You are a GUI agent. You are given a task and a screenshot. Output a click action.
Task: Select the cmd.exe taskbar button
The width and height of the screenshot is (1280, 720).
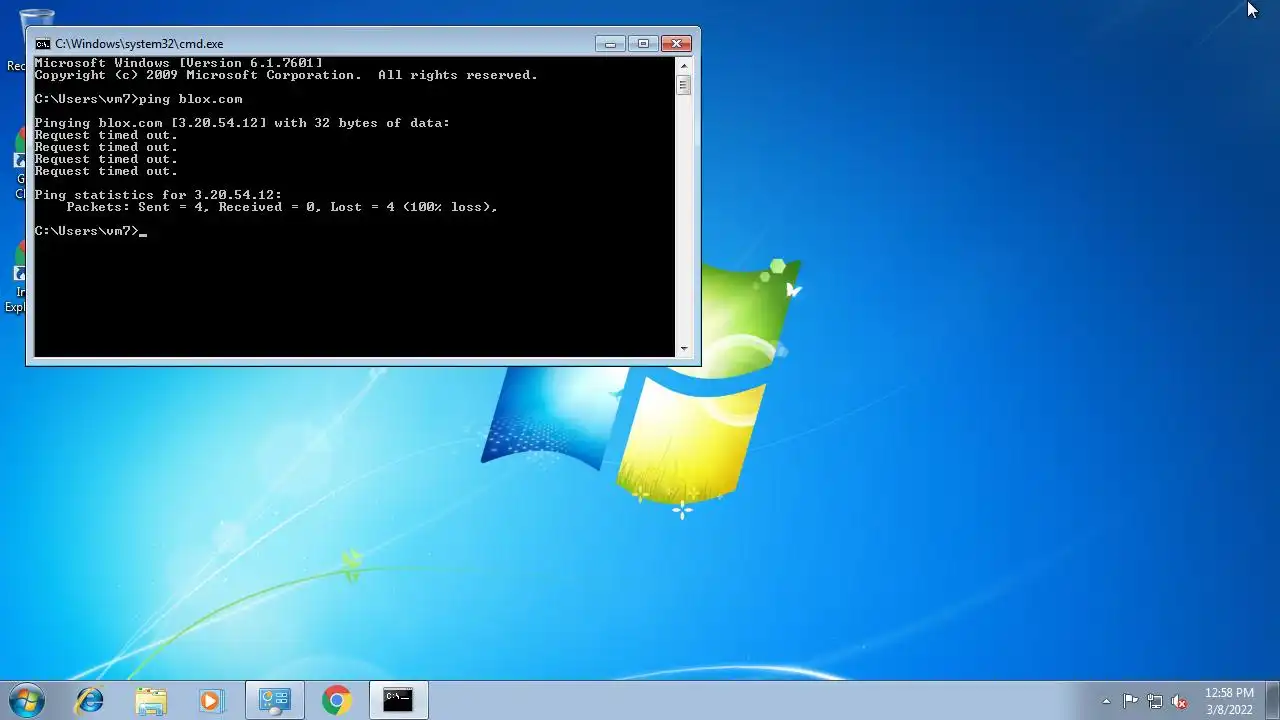[x=398, y=700]
